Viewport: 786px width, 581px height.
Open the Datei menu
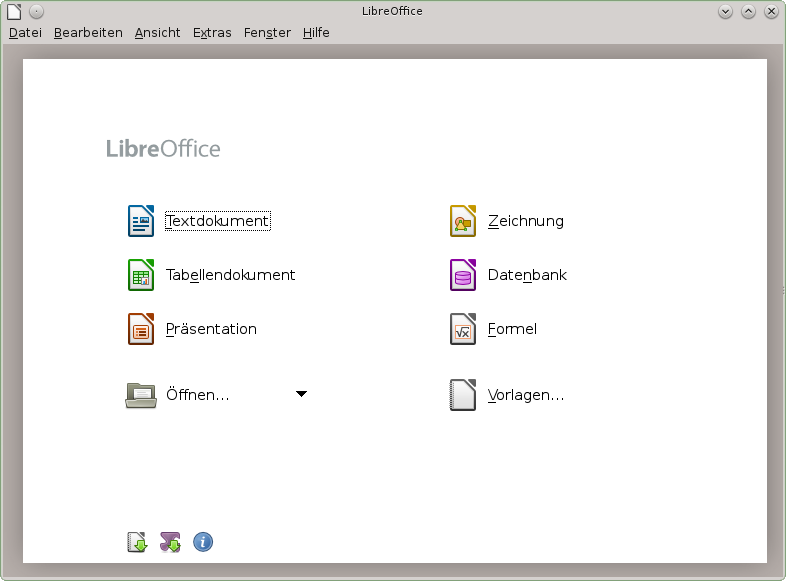pyautogui.click(x=25, y=33)
